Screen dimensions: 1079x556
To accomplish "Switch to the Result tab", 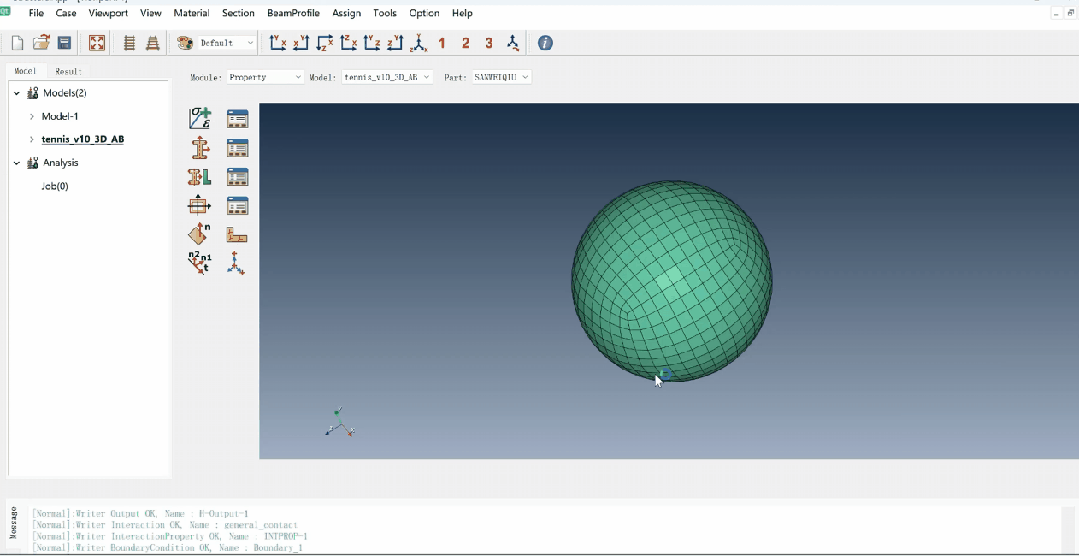I will pyautogui.click(x=68, y=71).
